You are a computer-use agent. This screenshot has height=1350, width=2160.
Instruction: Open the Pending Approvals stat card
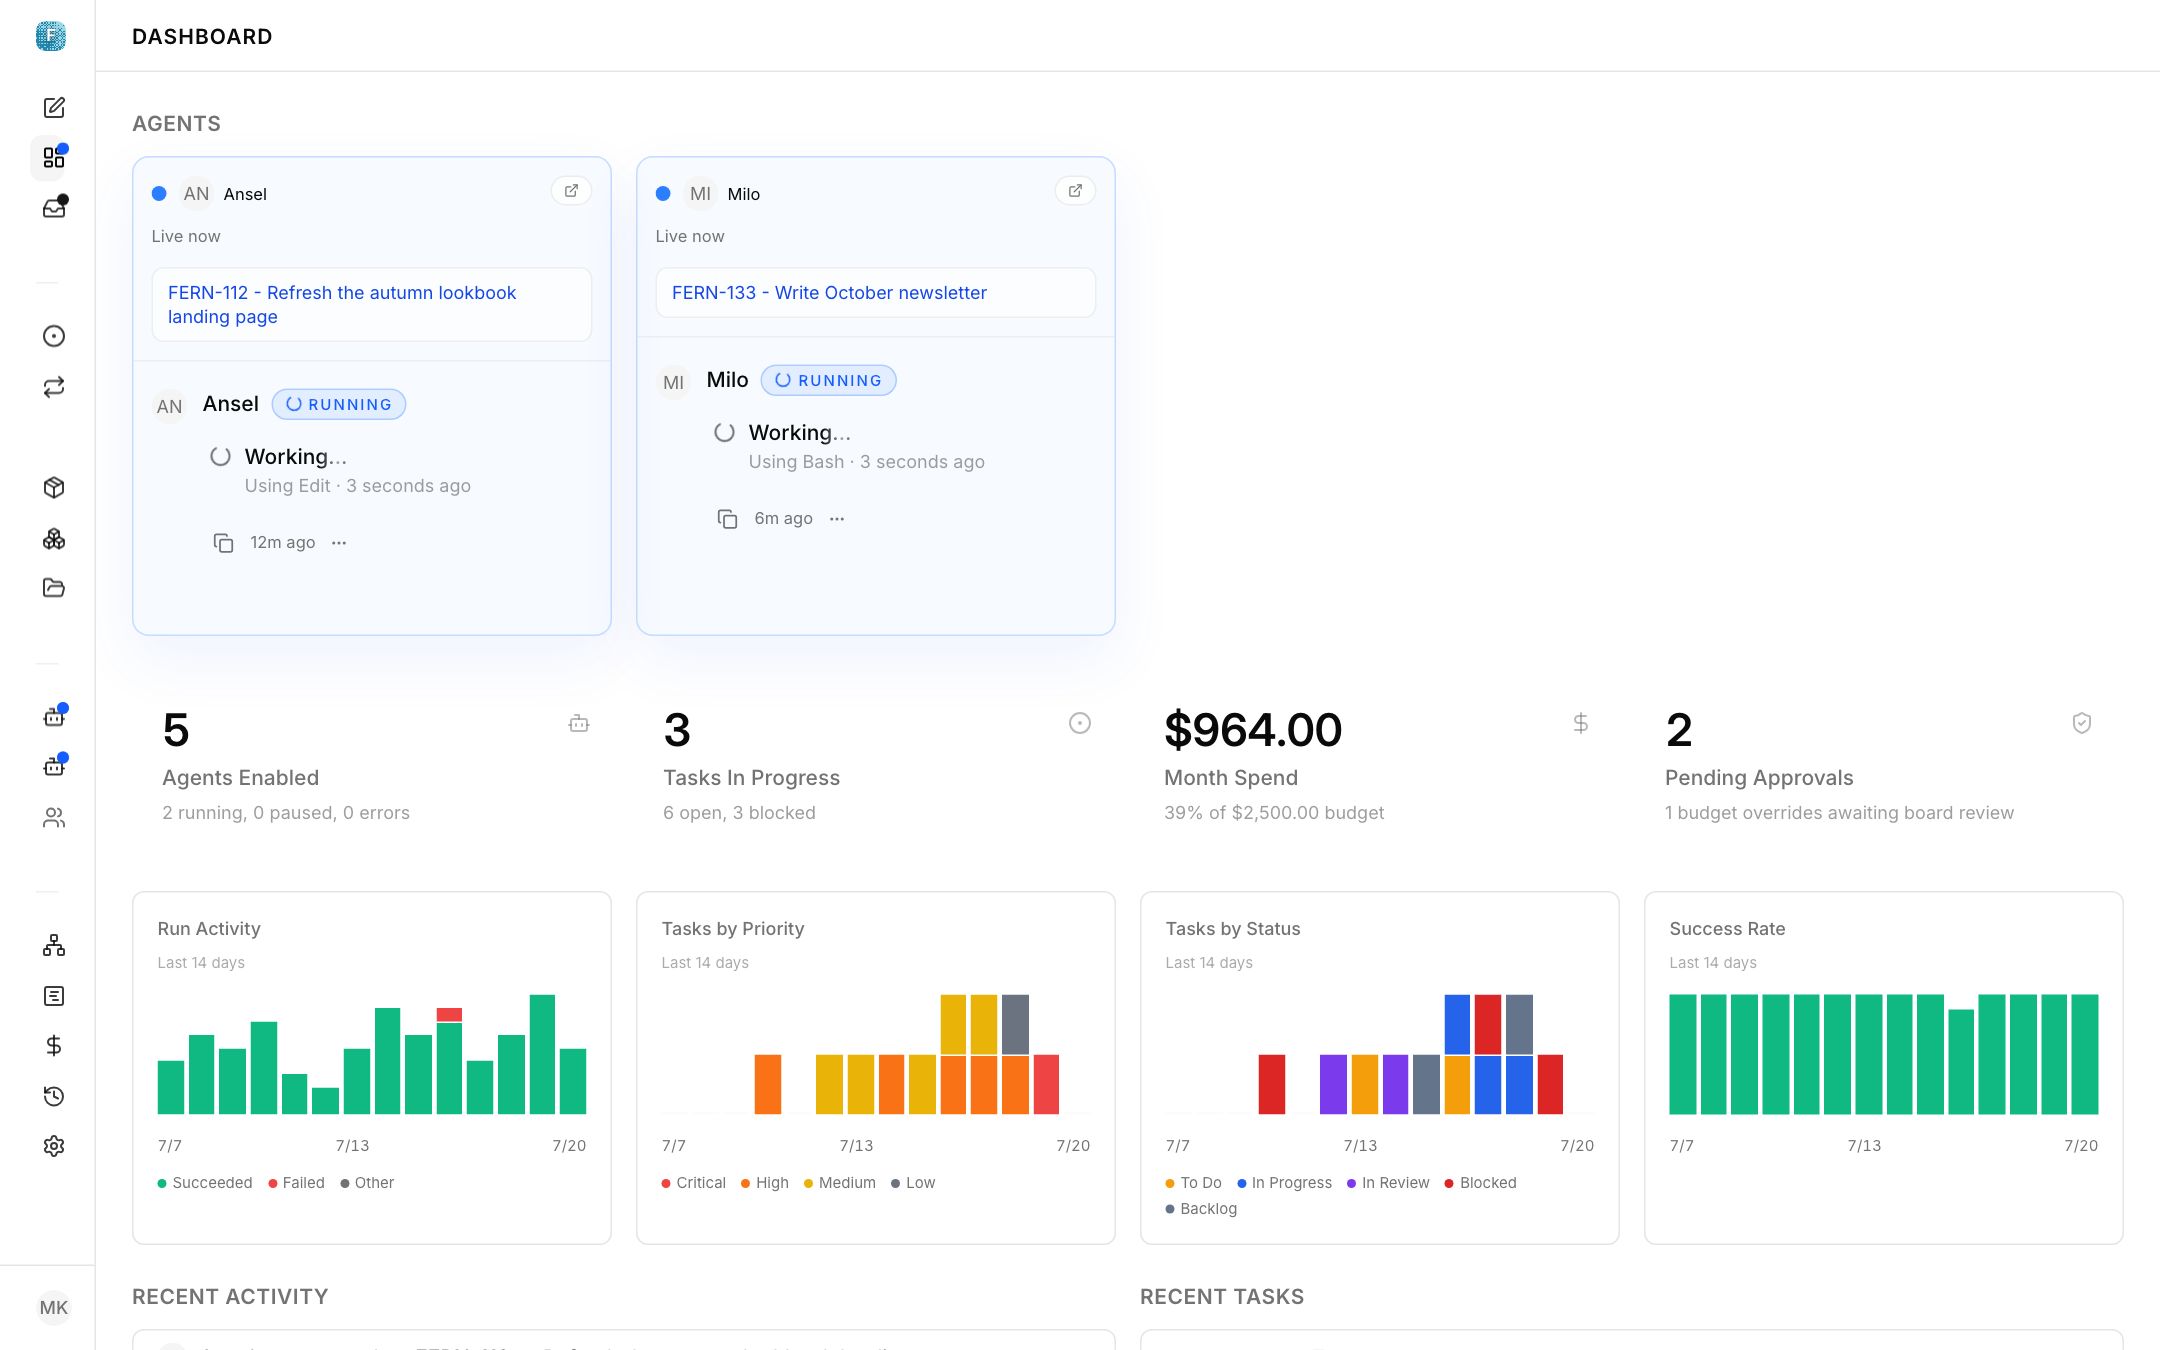tap(1878, 765)
